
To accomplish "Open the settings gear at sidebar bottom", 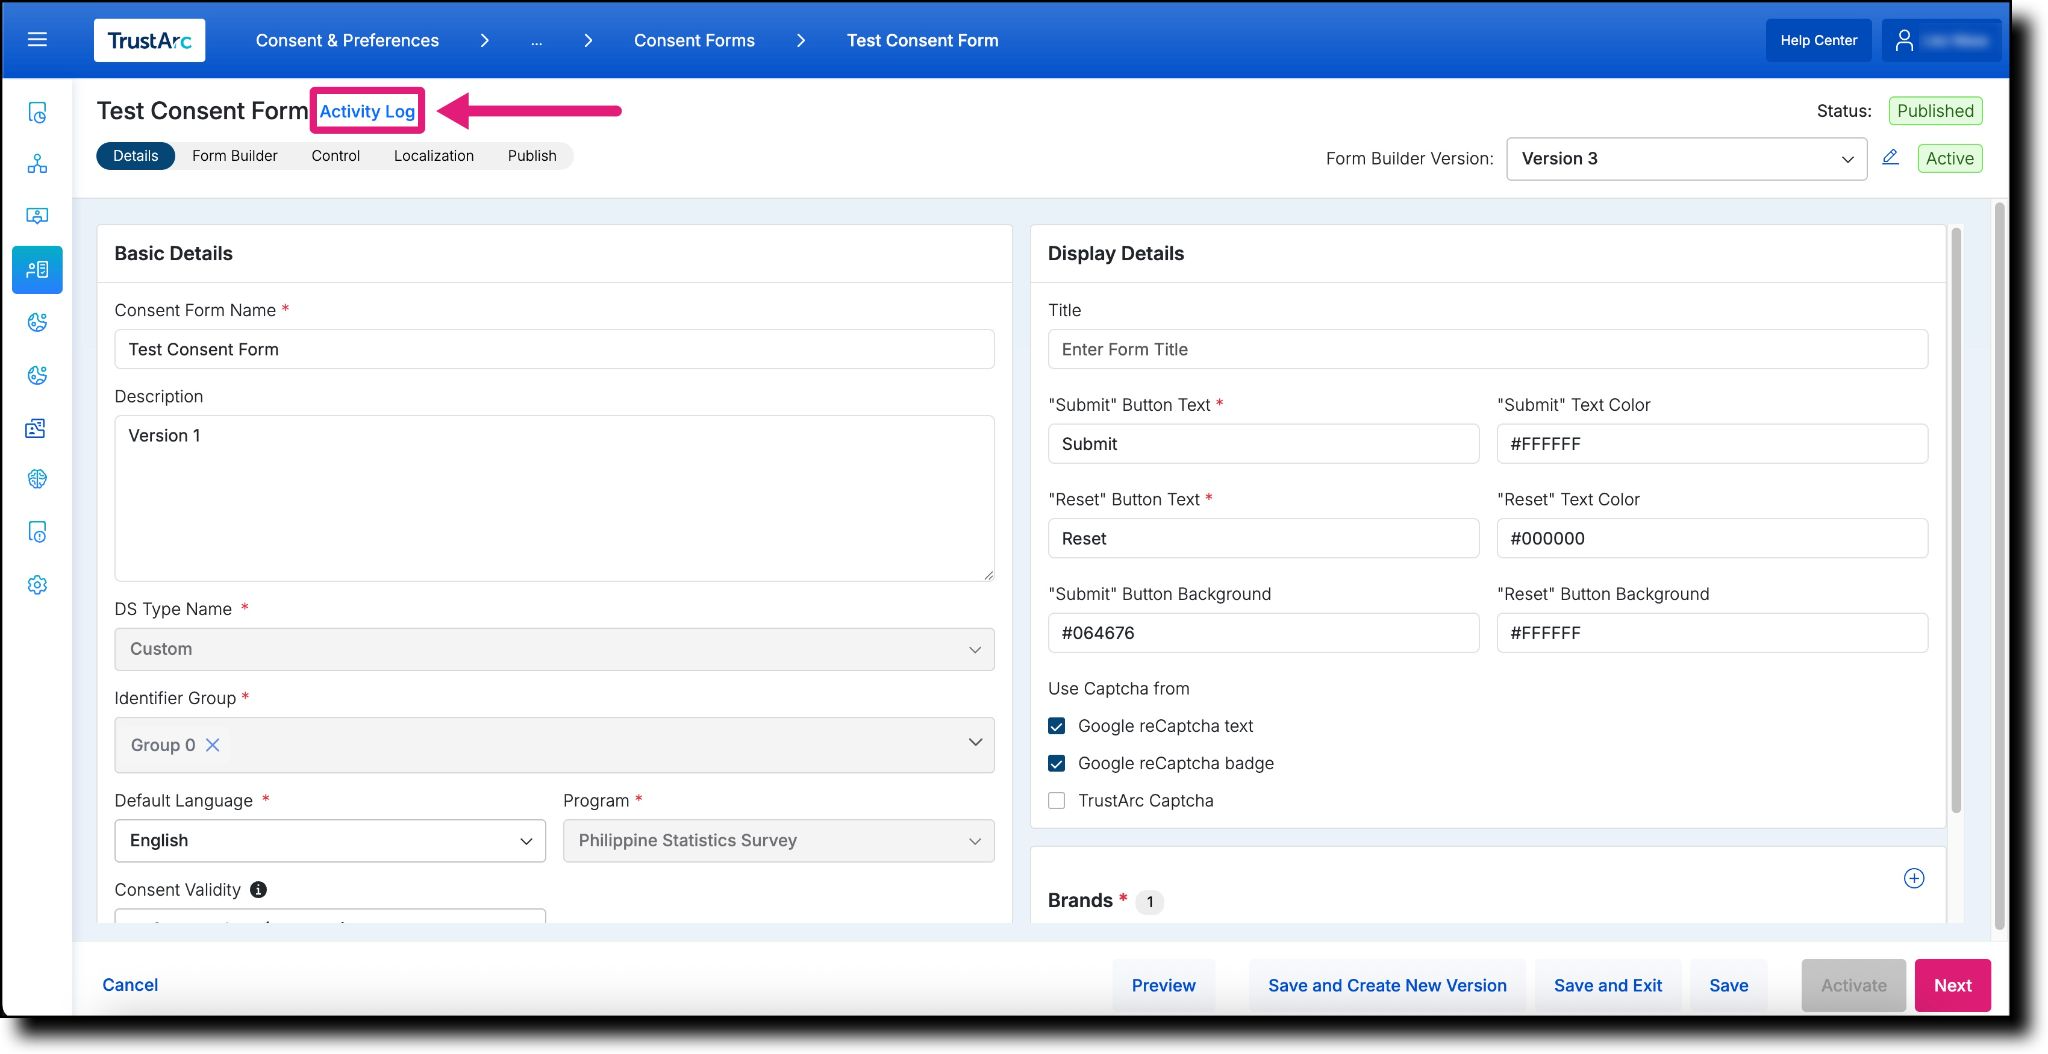I will [37, 584].
